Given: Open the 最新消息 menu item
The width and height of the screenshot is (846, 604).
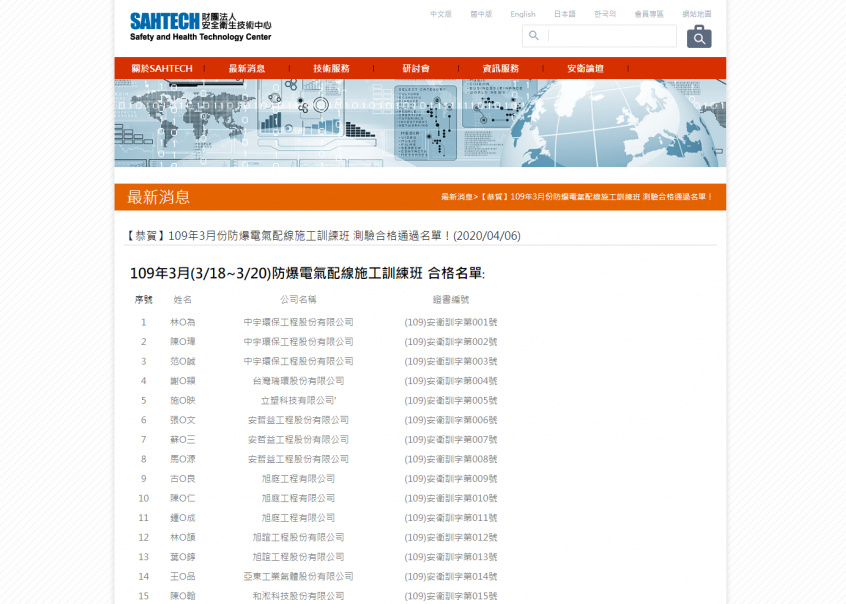Looking at the screenshot, I should [x=246, y=68].
